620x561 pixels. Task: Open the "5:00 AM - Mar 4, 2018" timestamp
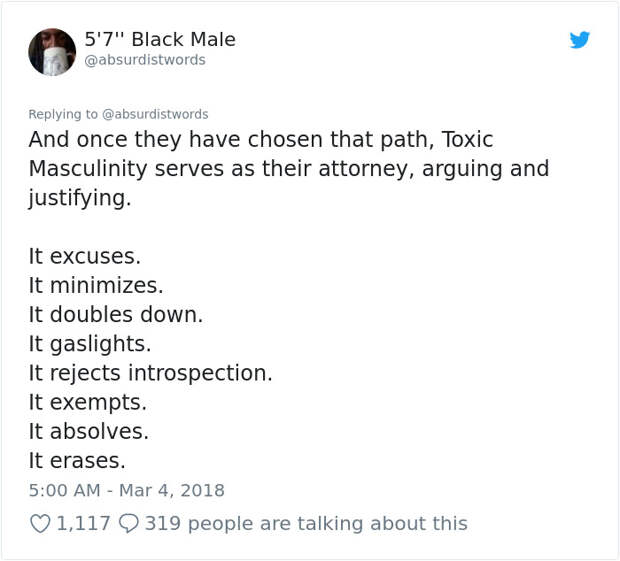click(x=127, y=491)
